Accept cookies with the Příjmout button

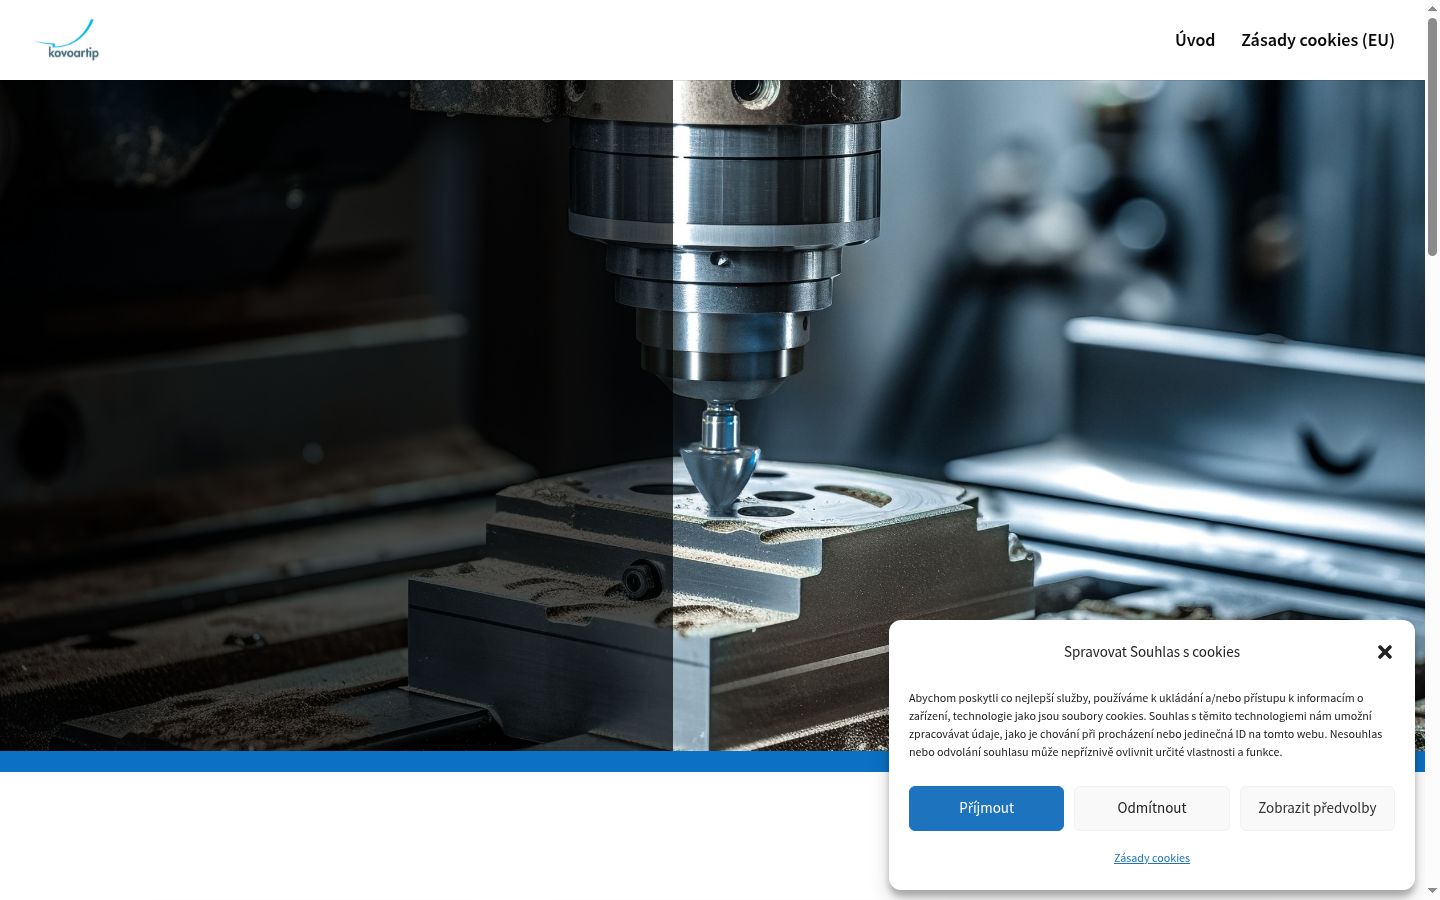(x=986, y=808)
